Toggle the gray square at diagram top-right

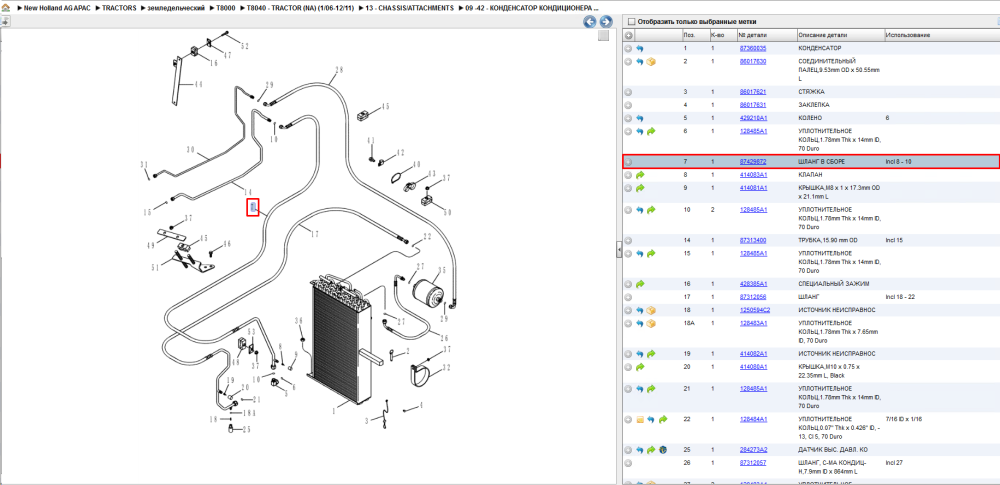pyautogui.click(x=603, y=36)
